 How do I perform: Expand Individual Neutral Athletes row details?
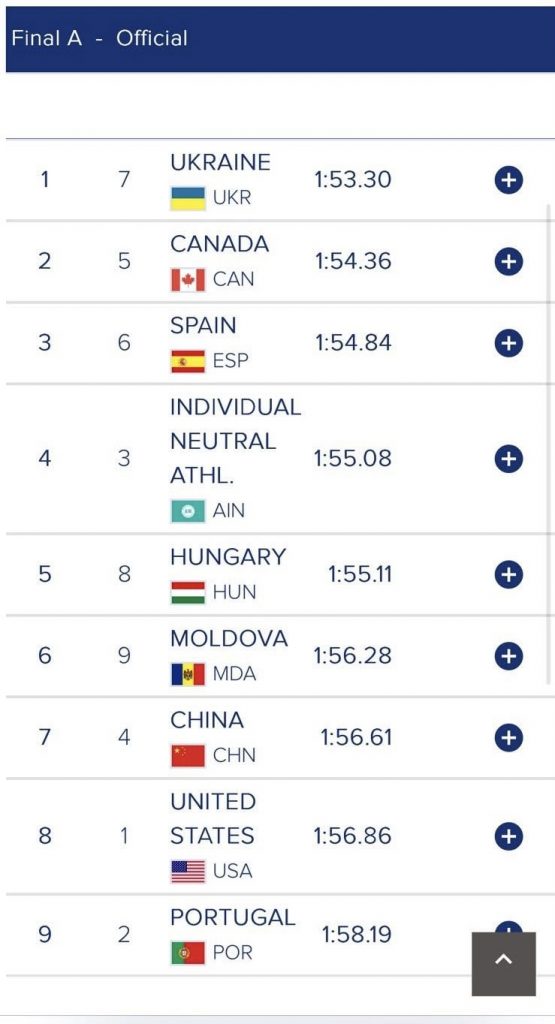pyautogui.click(x=509, y=458)
